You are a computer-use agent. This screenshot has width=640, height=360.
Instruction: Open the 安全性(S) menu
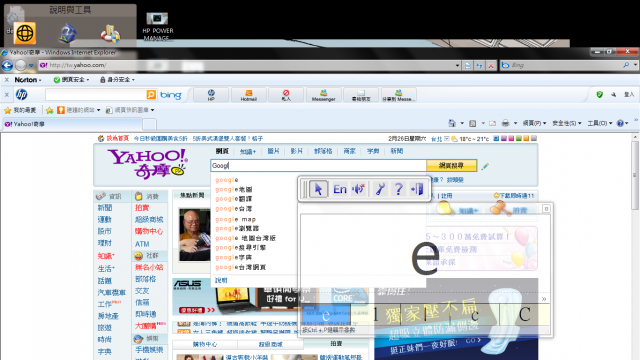pyautogui.click(x=567, y=123)
